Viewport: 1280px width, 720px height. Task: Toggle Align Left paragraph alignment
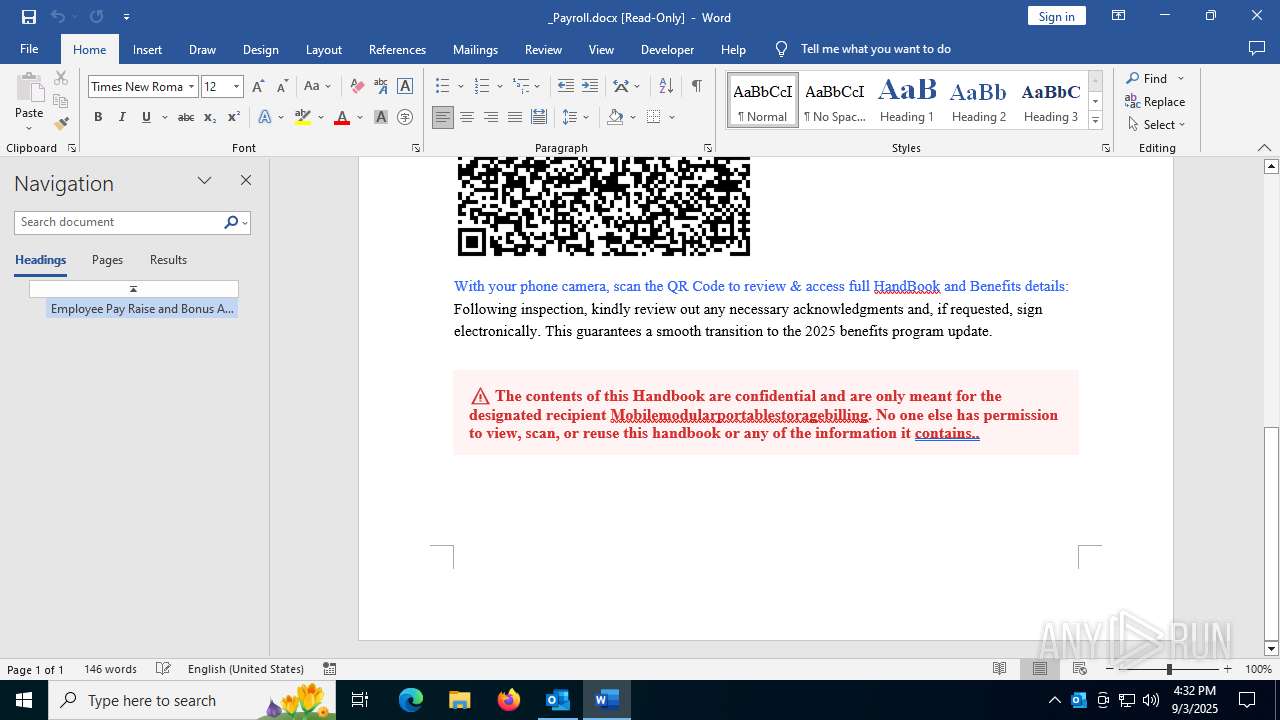442,117
